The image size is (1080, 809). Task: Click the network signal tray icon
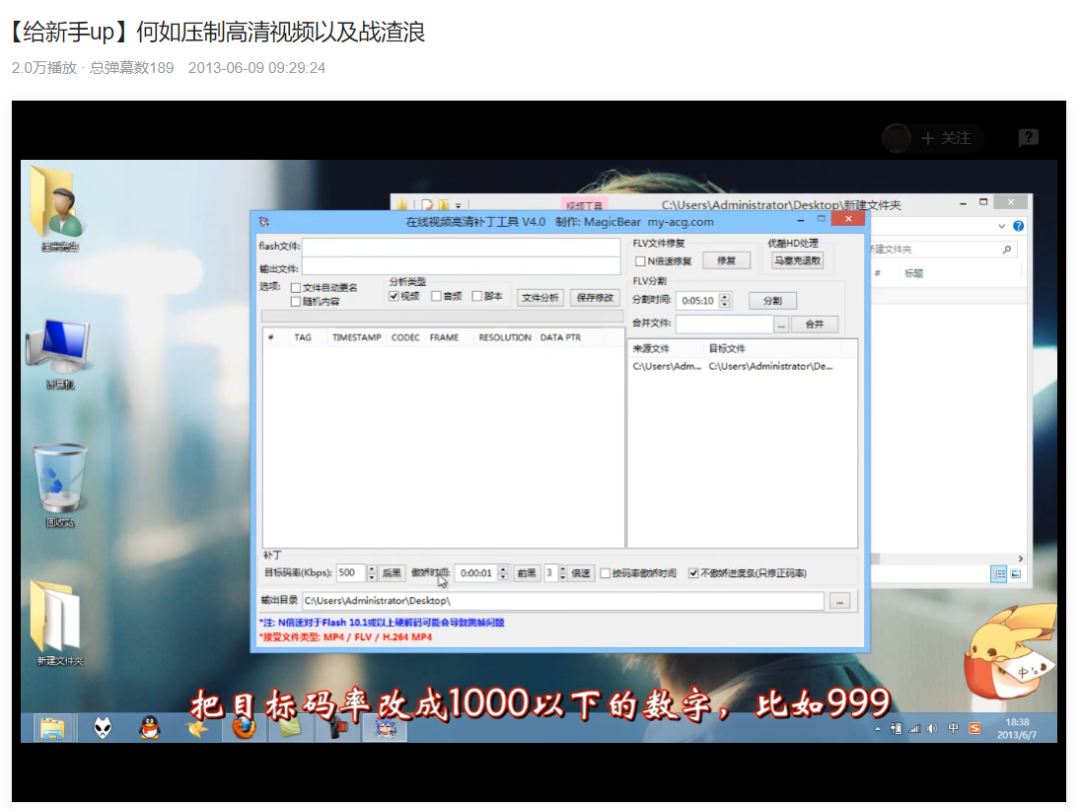914,728
